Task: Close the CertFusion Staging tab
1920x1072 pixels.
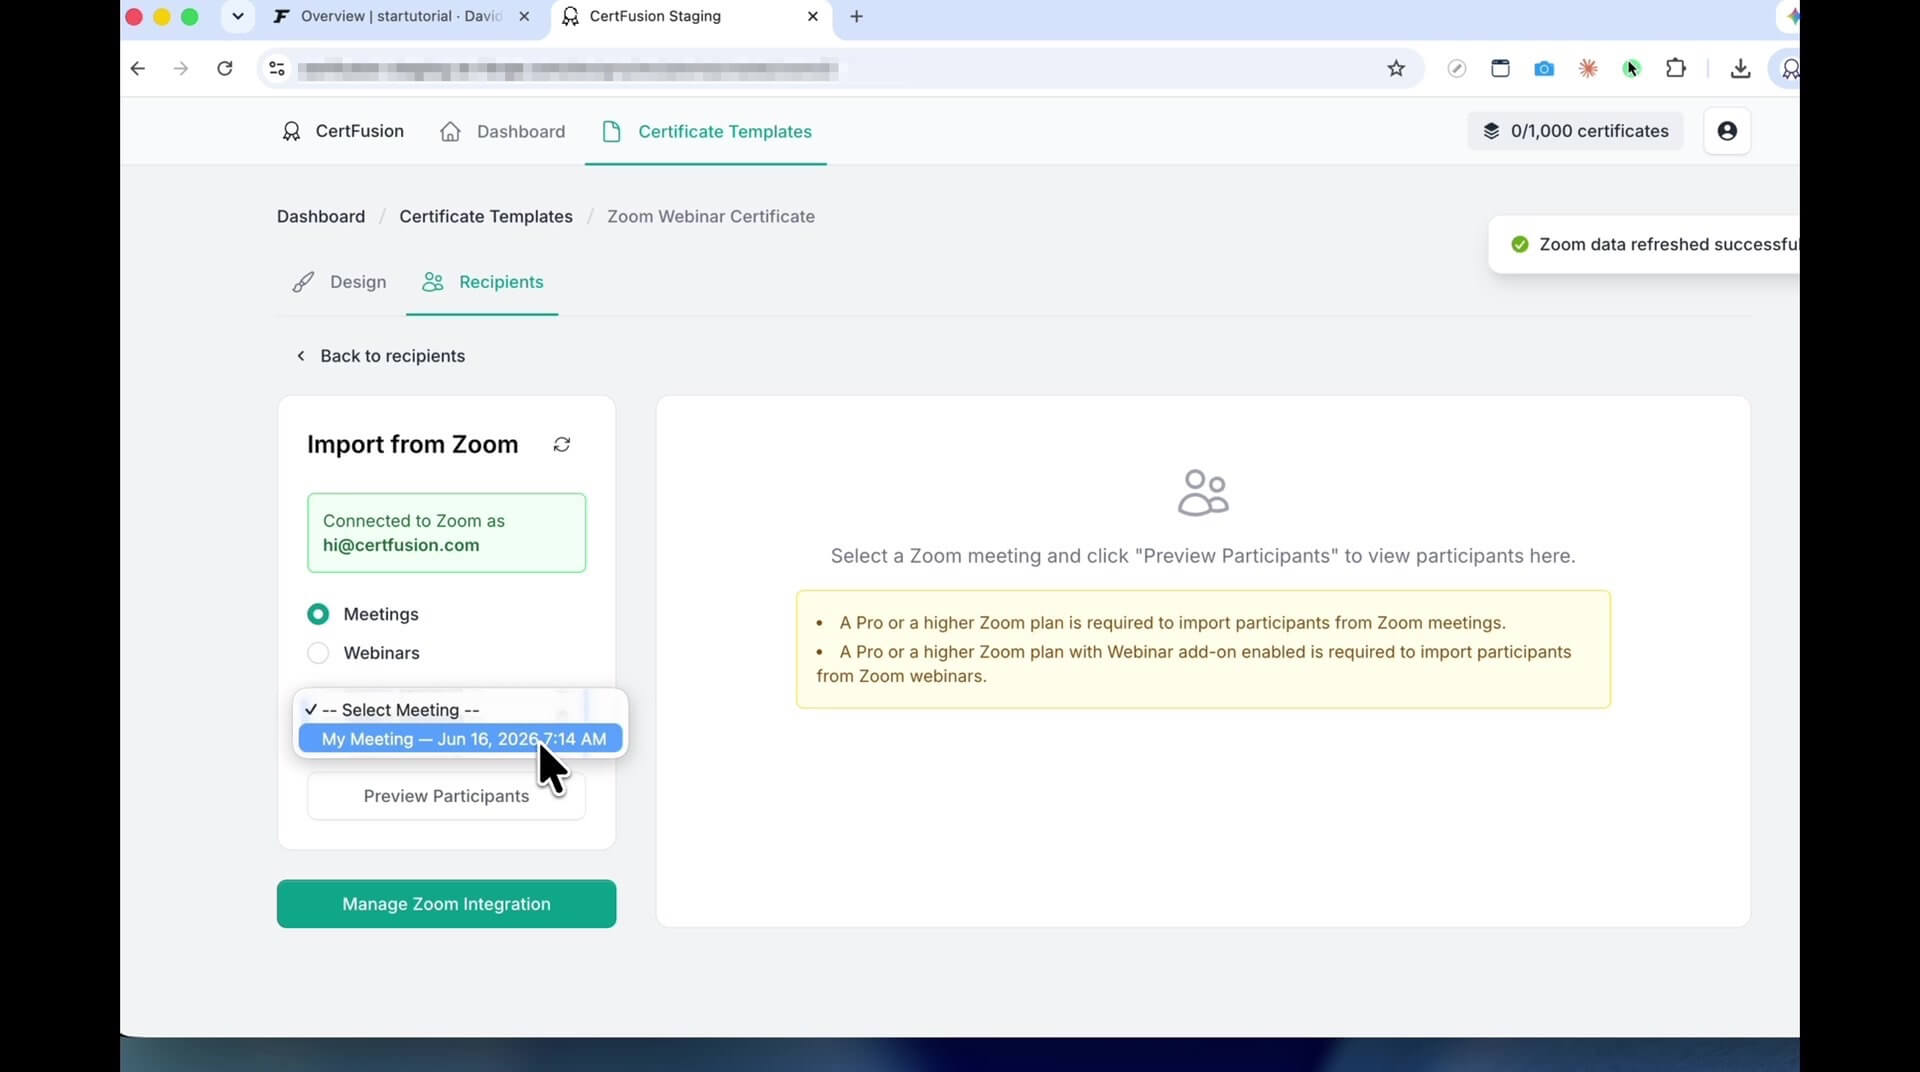Action: pos(813,16)
